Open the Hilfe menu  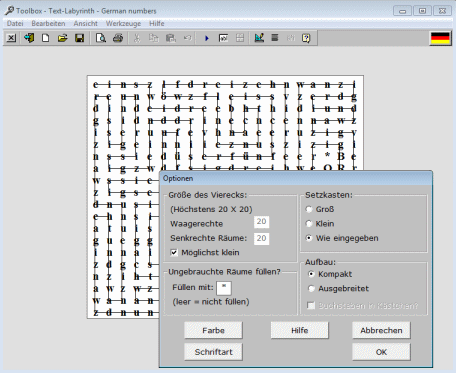click(x=157, y=24)
